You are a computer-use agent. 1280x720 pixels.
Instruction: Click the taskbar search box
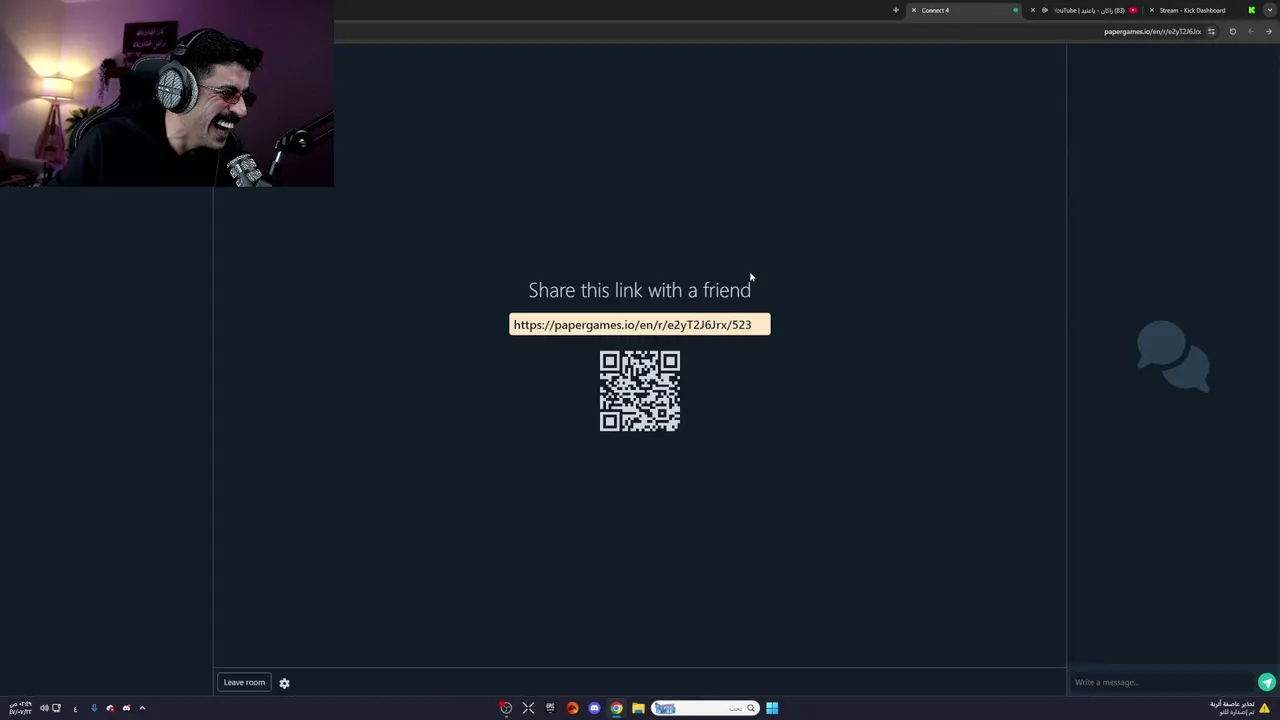(705, 708)
